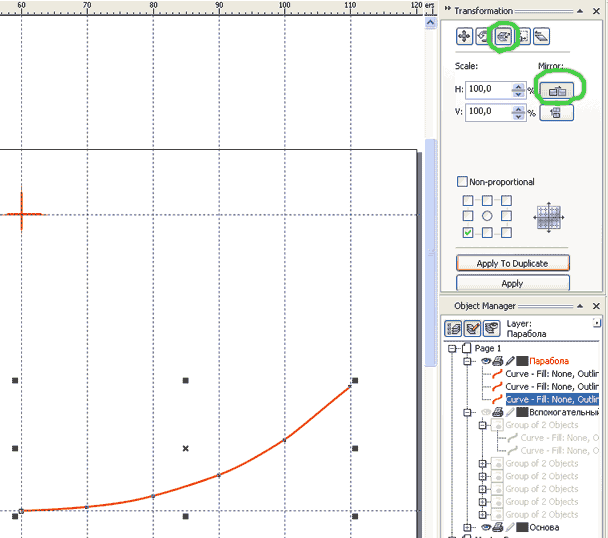Click the vertical Mirror button
608x538 pixels.
(x=556, y=112)
